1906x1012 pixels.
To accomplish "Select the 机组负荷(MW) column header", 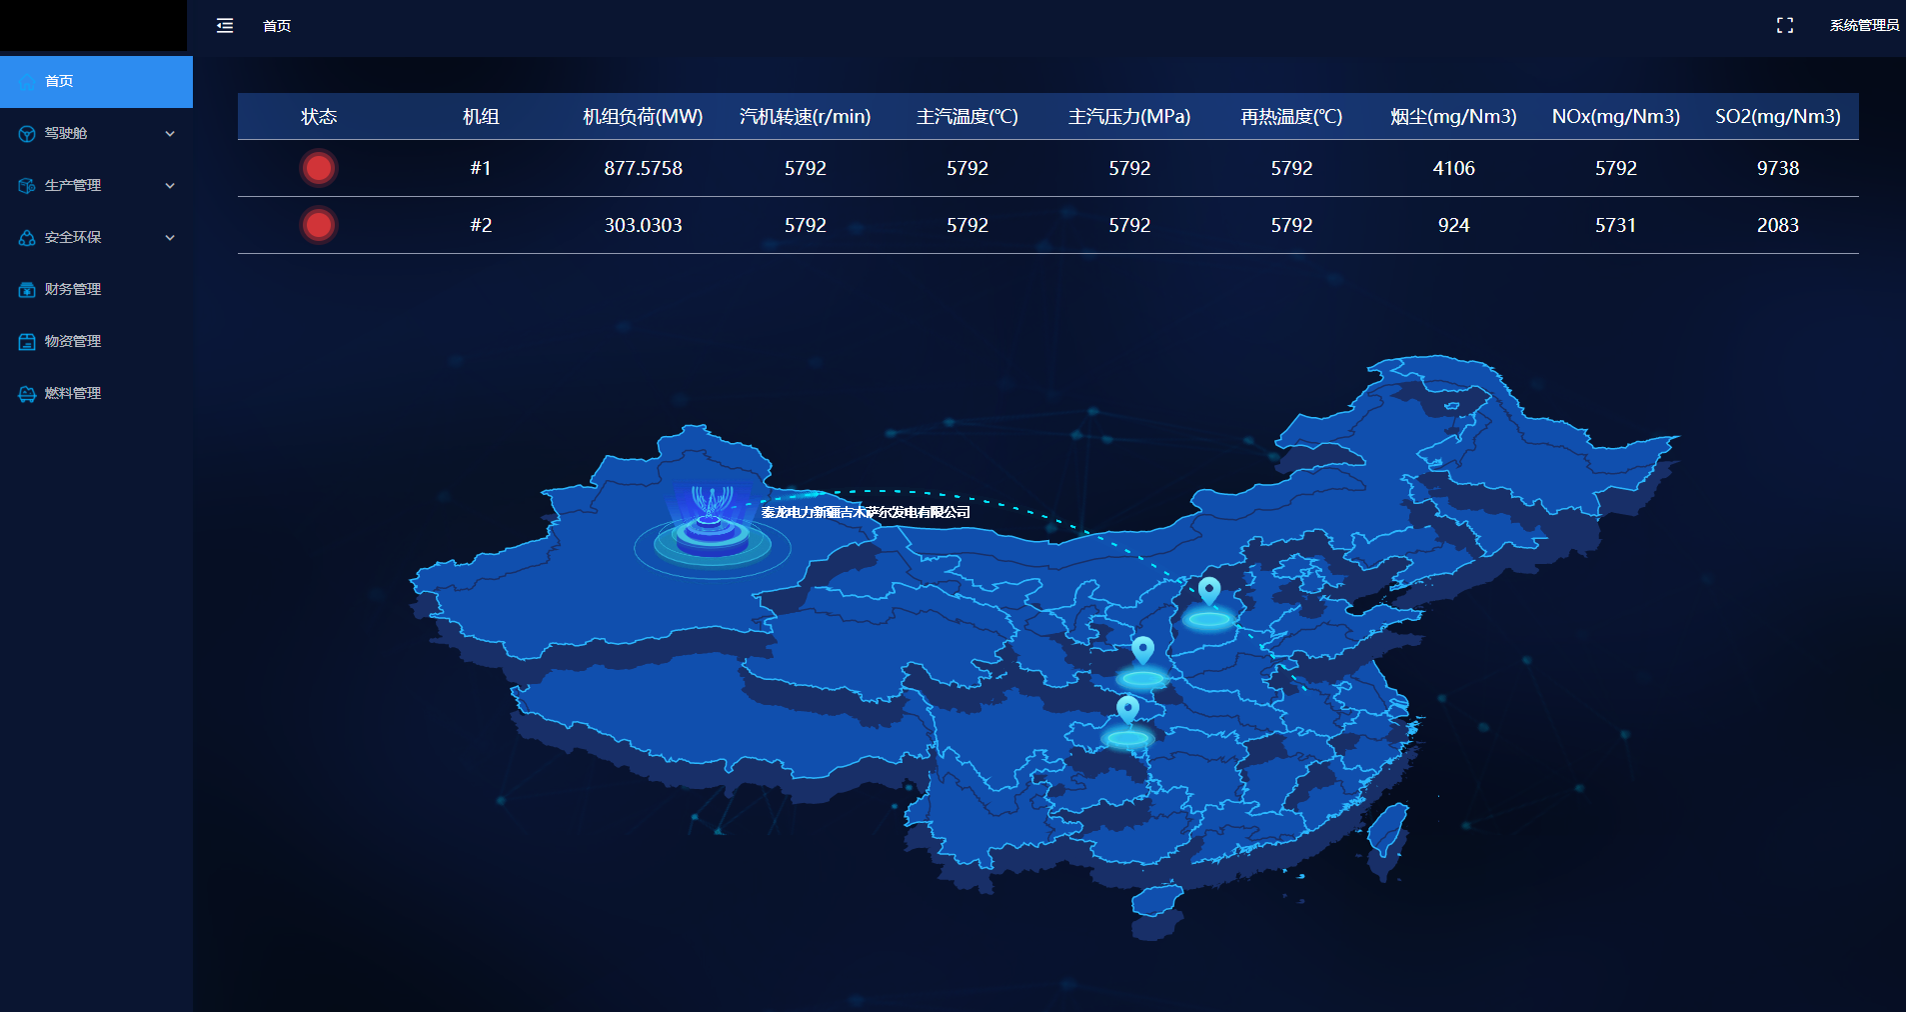I will click(641, 116).
